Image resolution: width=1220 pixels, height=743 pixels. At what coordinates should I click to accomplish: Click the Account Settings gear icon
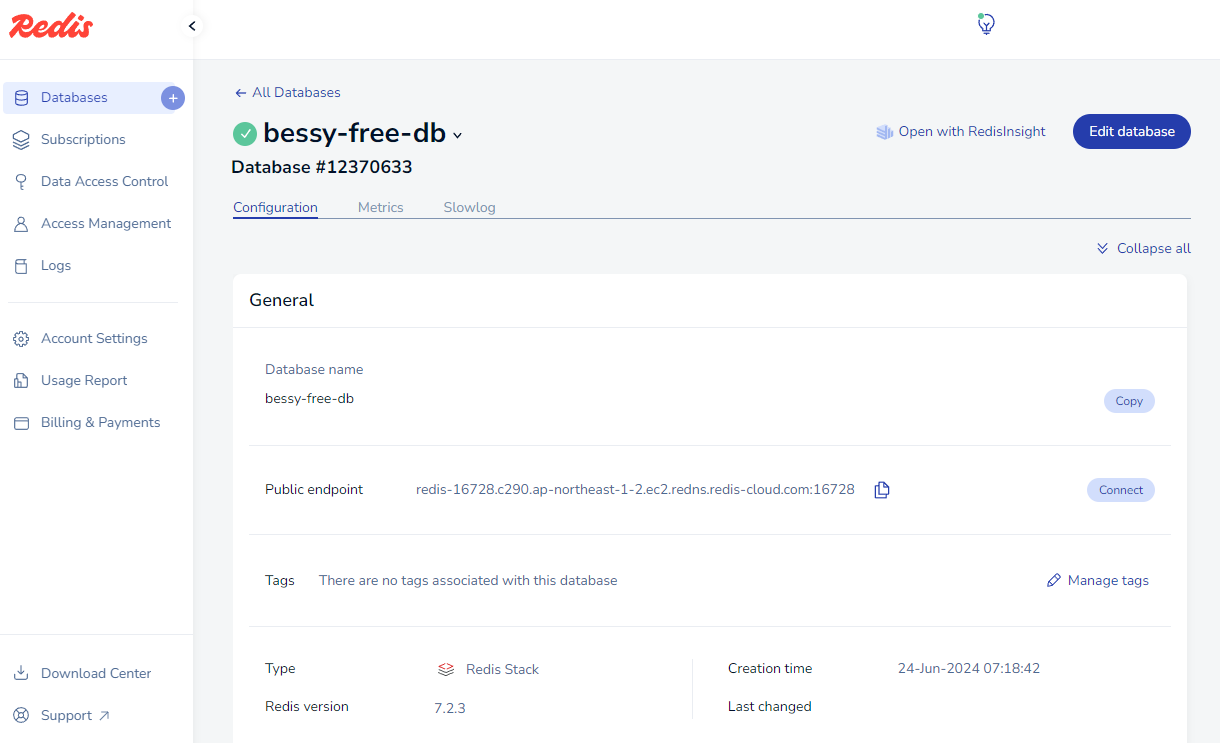(21, 339)
